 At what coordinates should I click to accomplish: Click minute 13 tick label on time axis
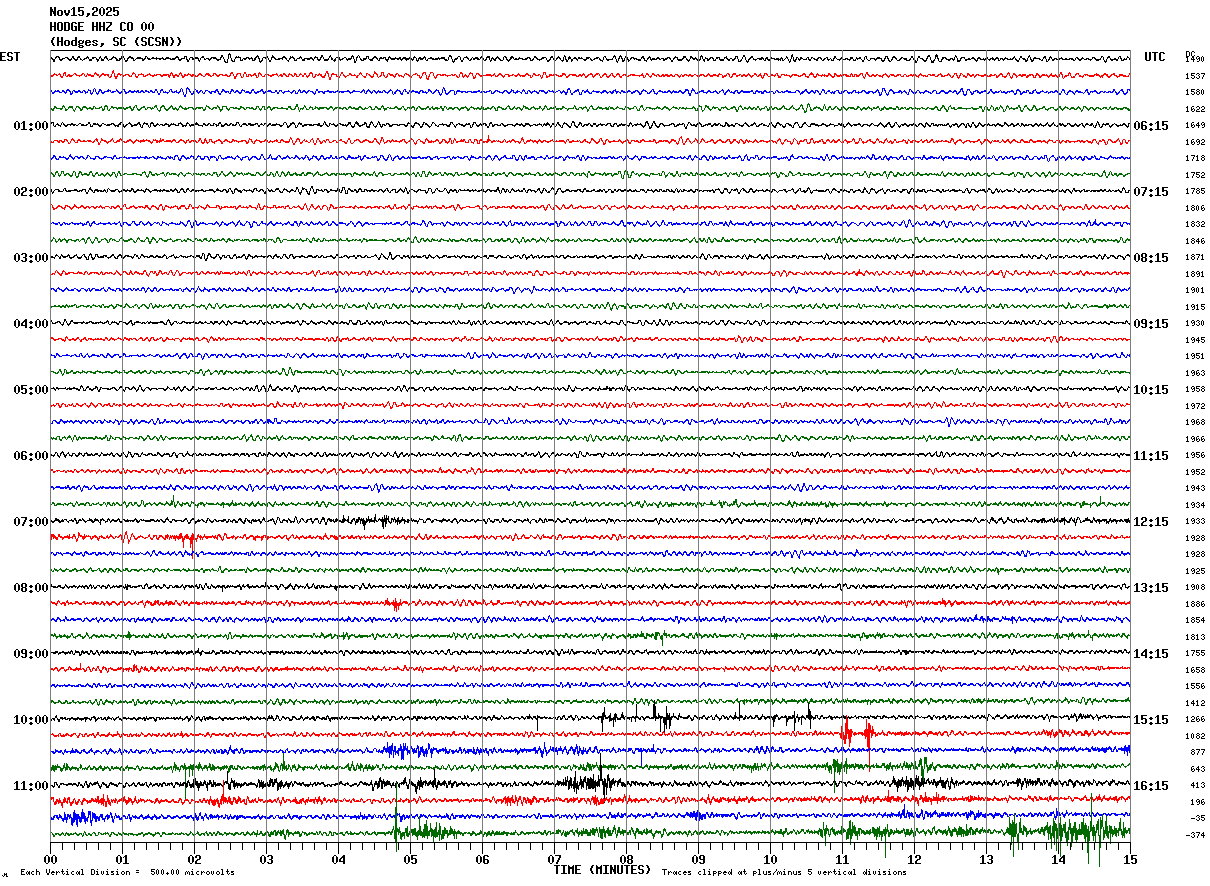click(986, 859)
